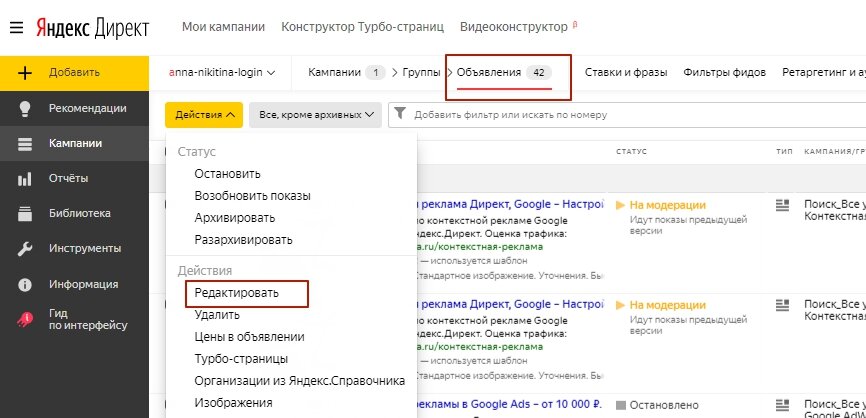
Task: Click the Информация info circle icon
Action: coord(25,285)
